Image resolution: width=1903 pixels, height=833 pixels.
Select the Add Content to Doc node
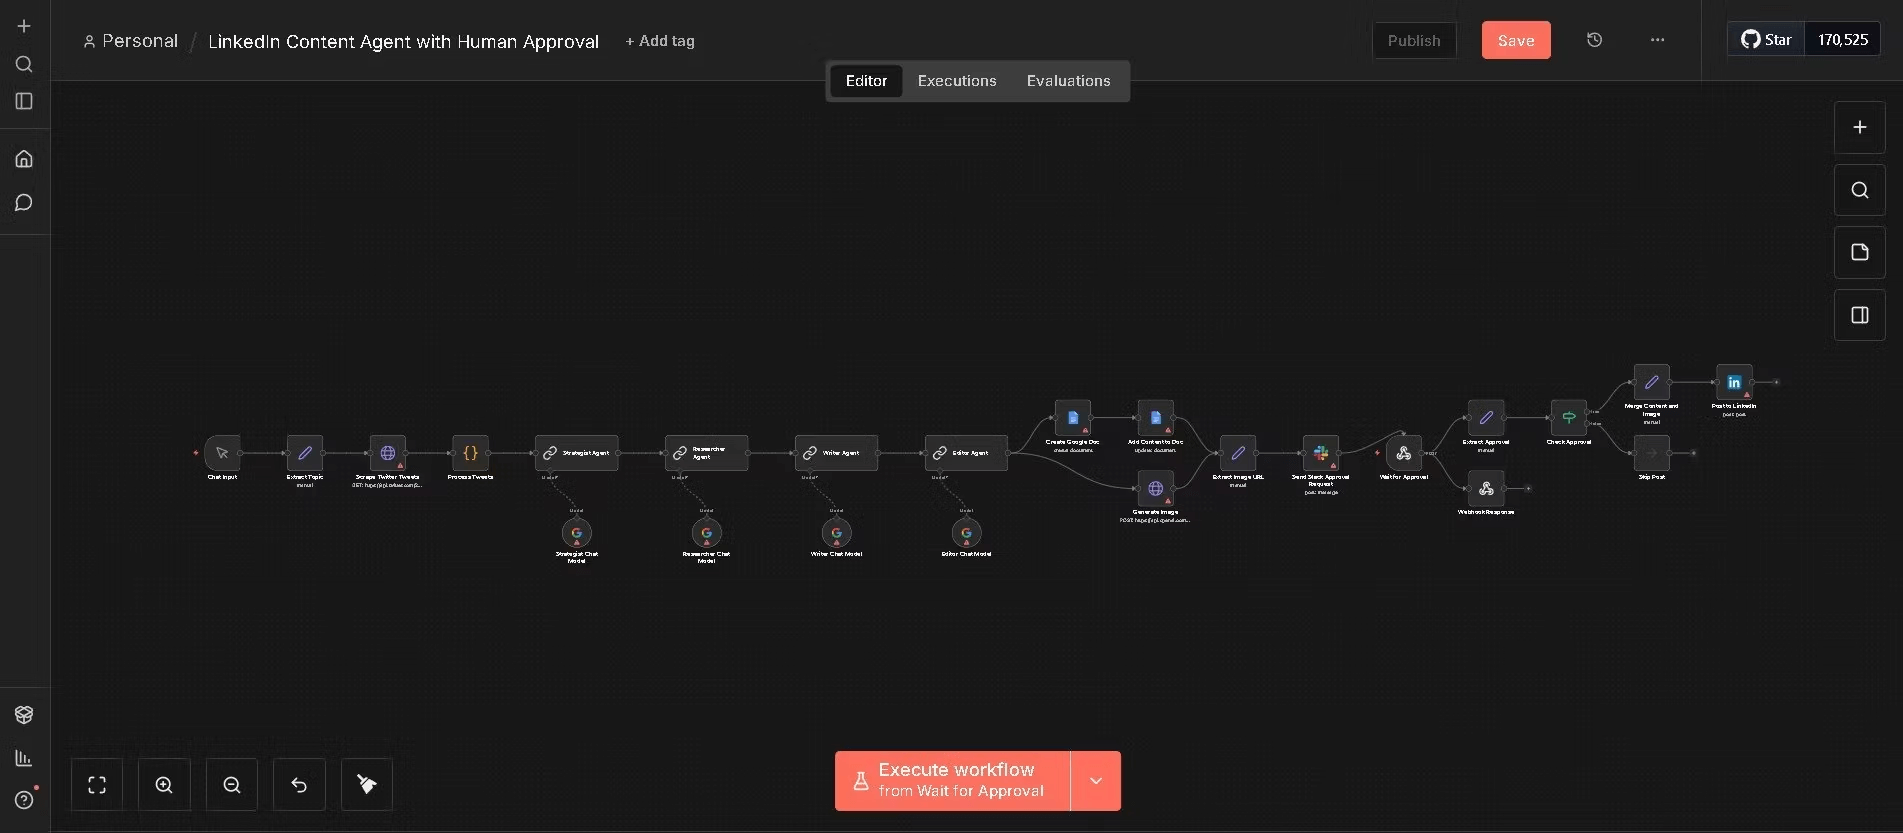point(1156,417)
